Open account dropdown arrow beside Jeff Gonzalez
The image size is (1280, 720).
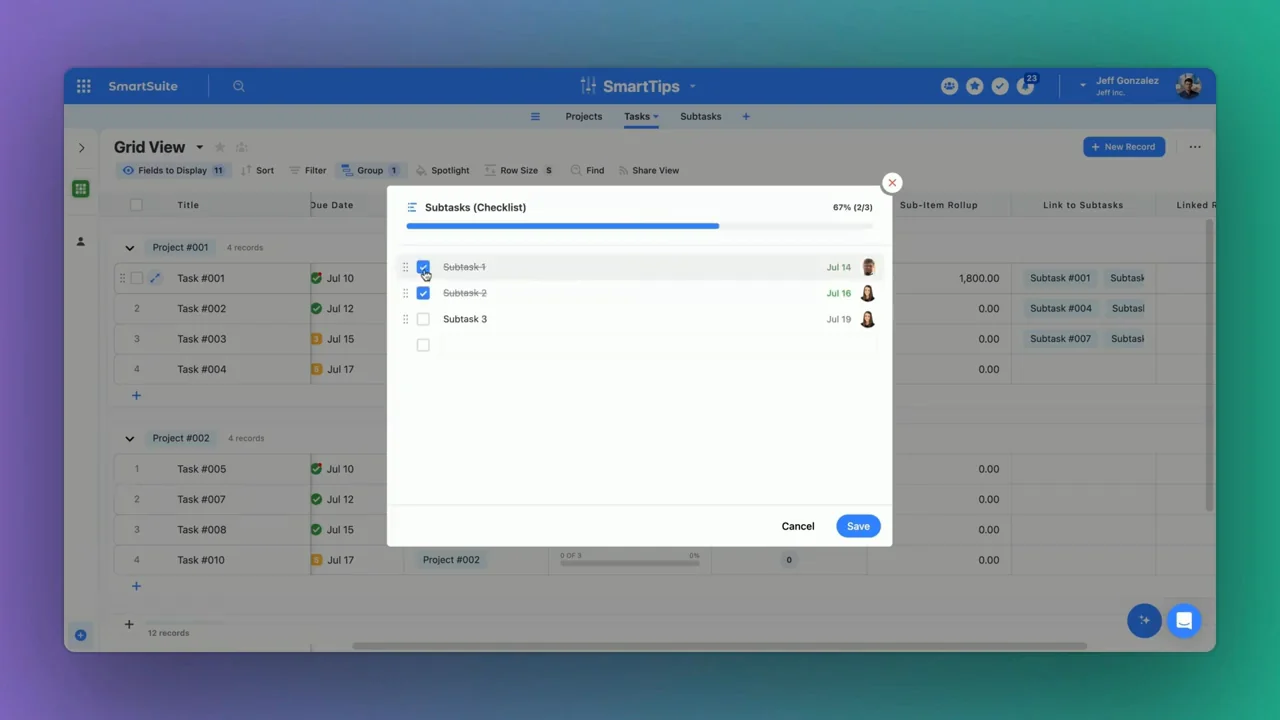pyautogui.click(x=1082, y=86)
